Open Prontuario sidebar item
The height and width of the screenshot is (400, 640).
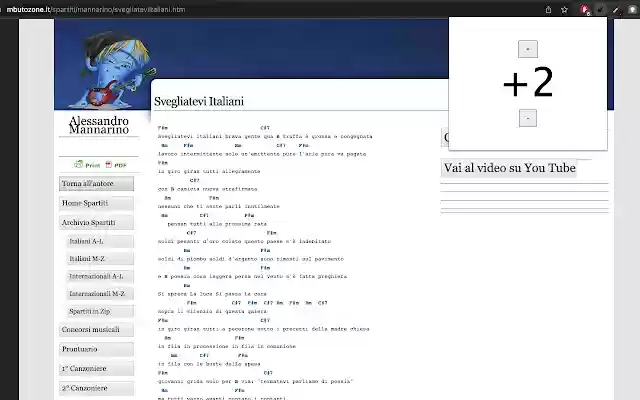(96, 349)
